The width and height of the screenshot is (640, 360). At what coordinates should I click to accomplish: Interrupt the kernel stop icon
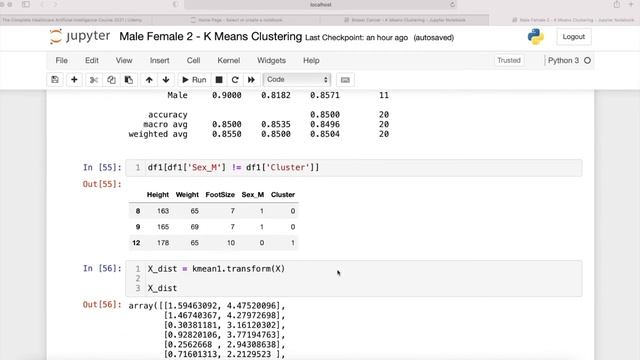tap(219, 80)
